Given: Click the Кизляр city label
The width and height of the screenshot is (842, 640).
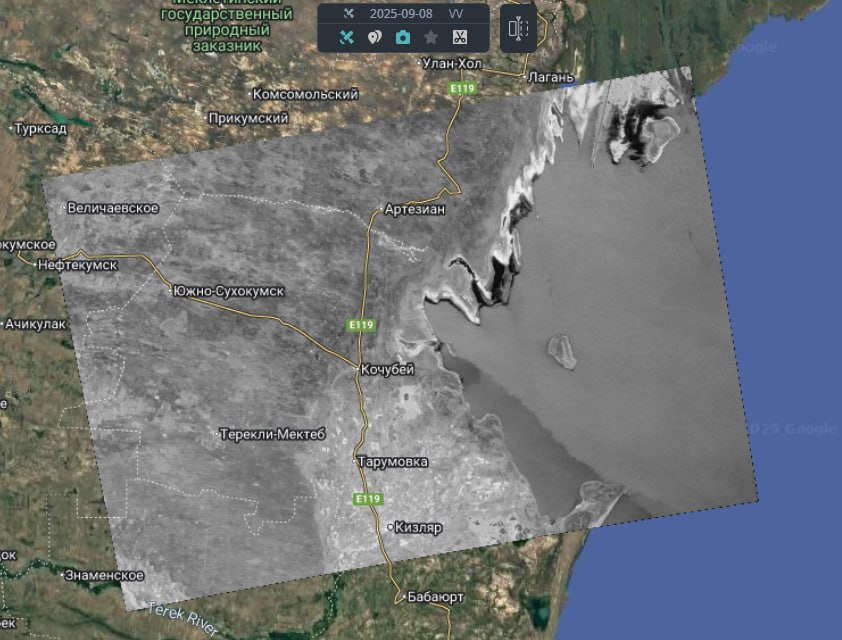Looking at the screenshot, I should pos(417,527).
